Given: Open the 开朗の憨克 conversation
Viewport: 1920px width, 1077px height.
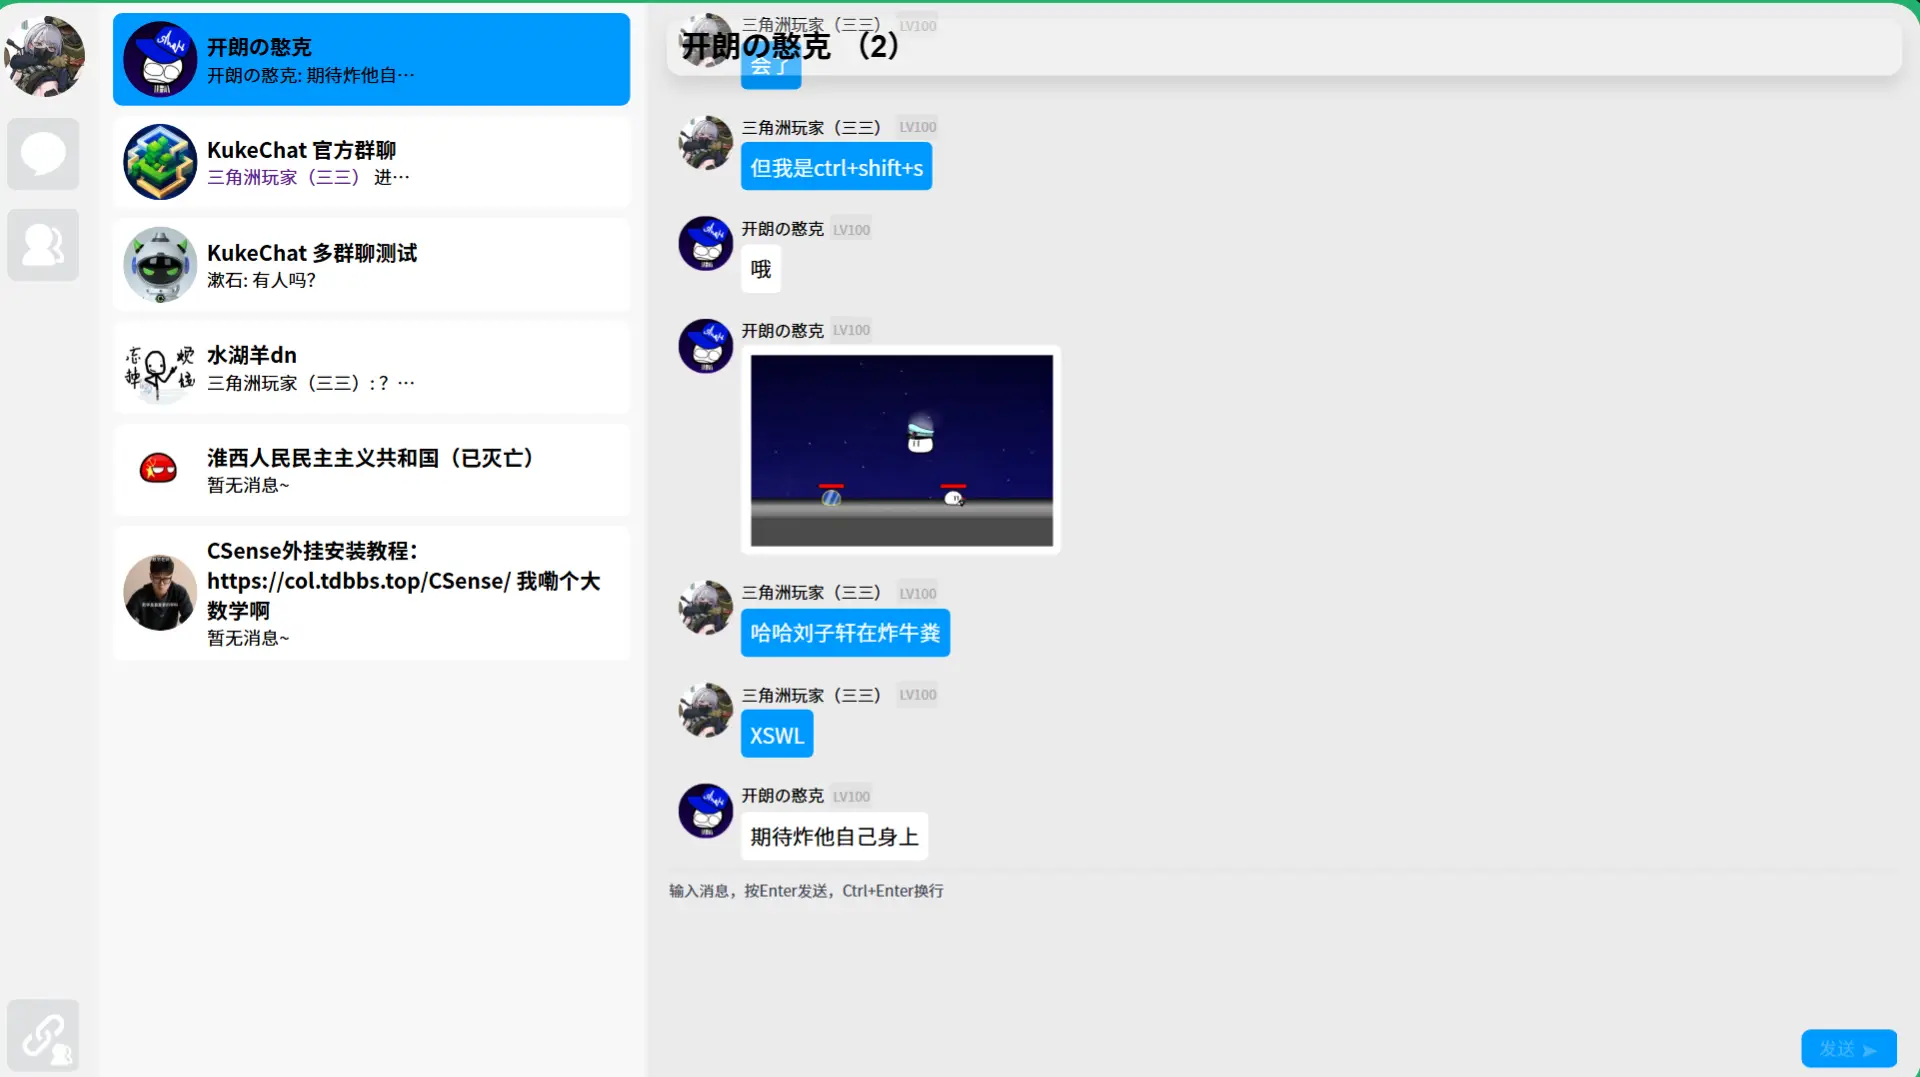Looking at the screenshot, I should (x=371, y=59).
